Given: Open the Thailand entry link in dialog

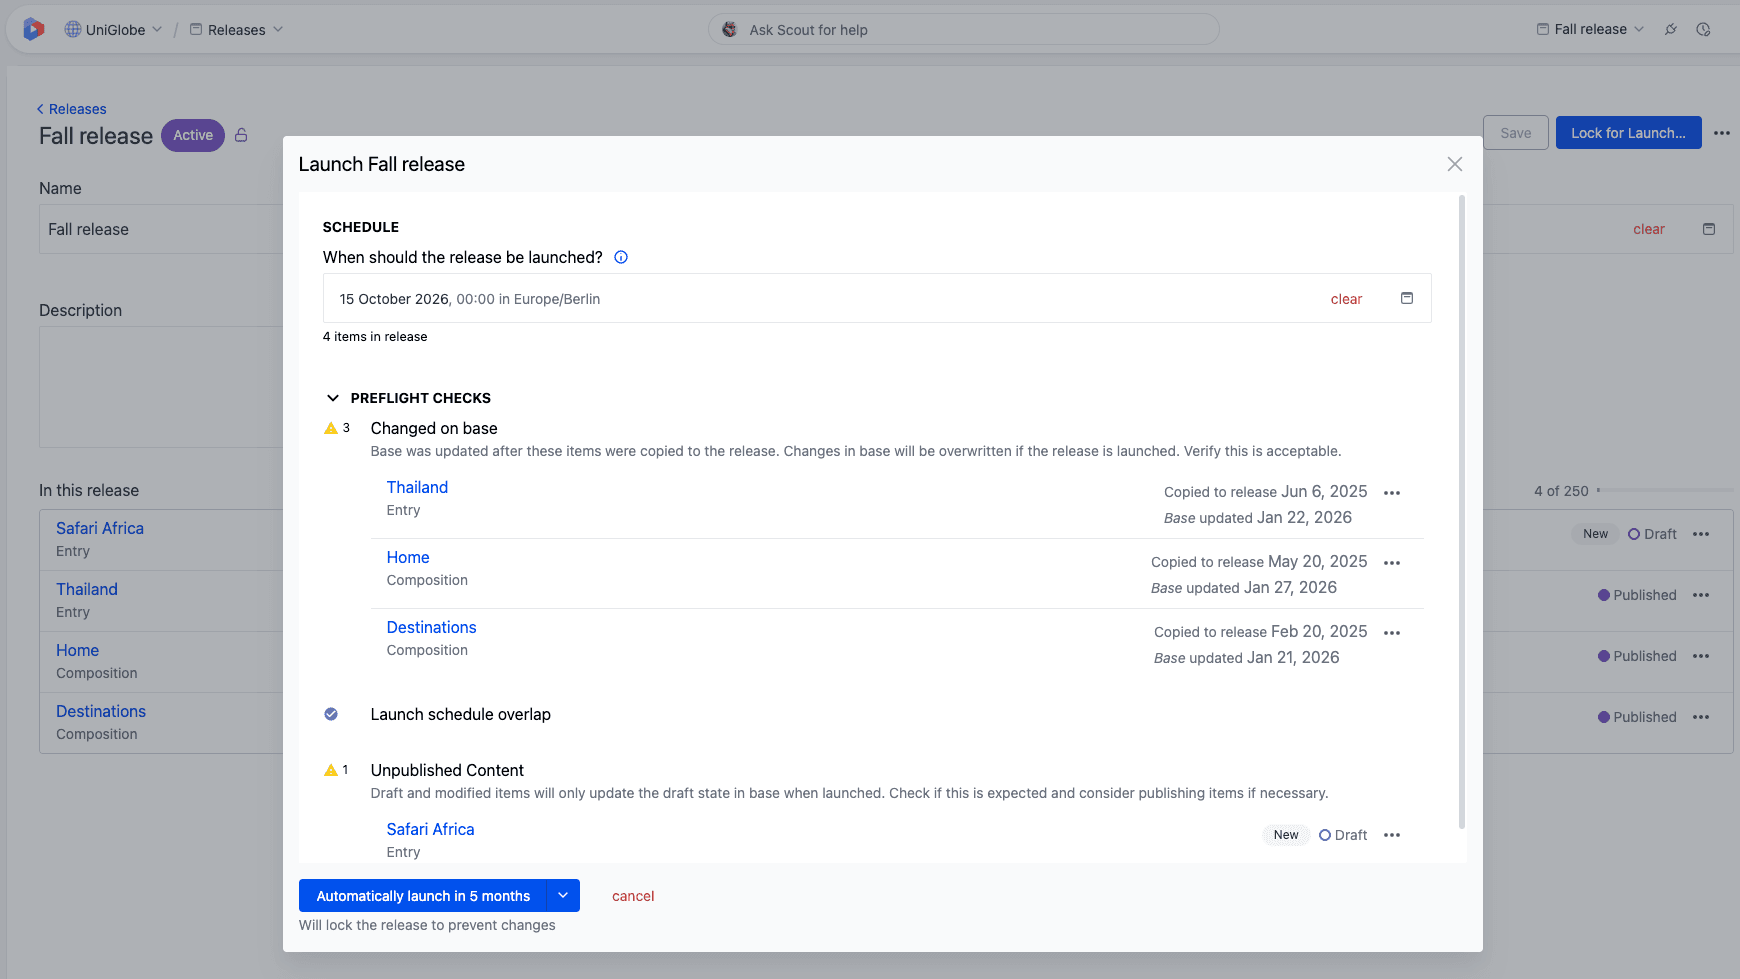Looking at the screenshot, I should click(417, 487).
